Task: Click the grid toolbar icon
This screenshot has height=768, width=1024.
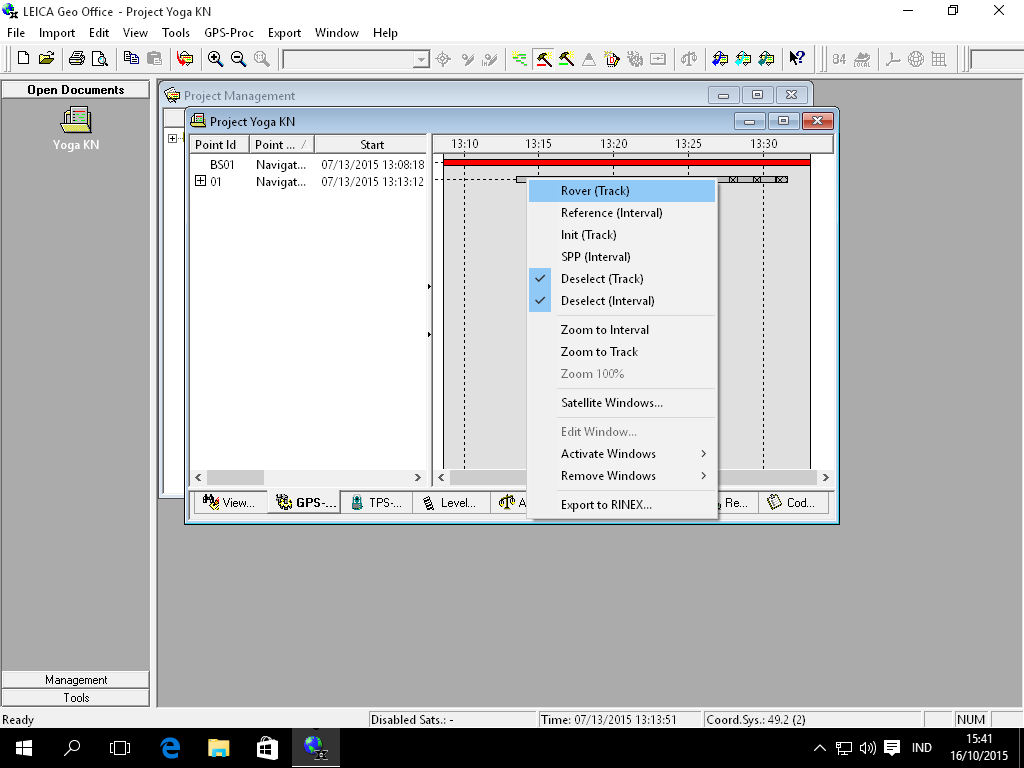Action: [939, 59]
